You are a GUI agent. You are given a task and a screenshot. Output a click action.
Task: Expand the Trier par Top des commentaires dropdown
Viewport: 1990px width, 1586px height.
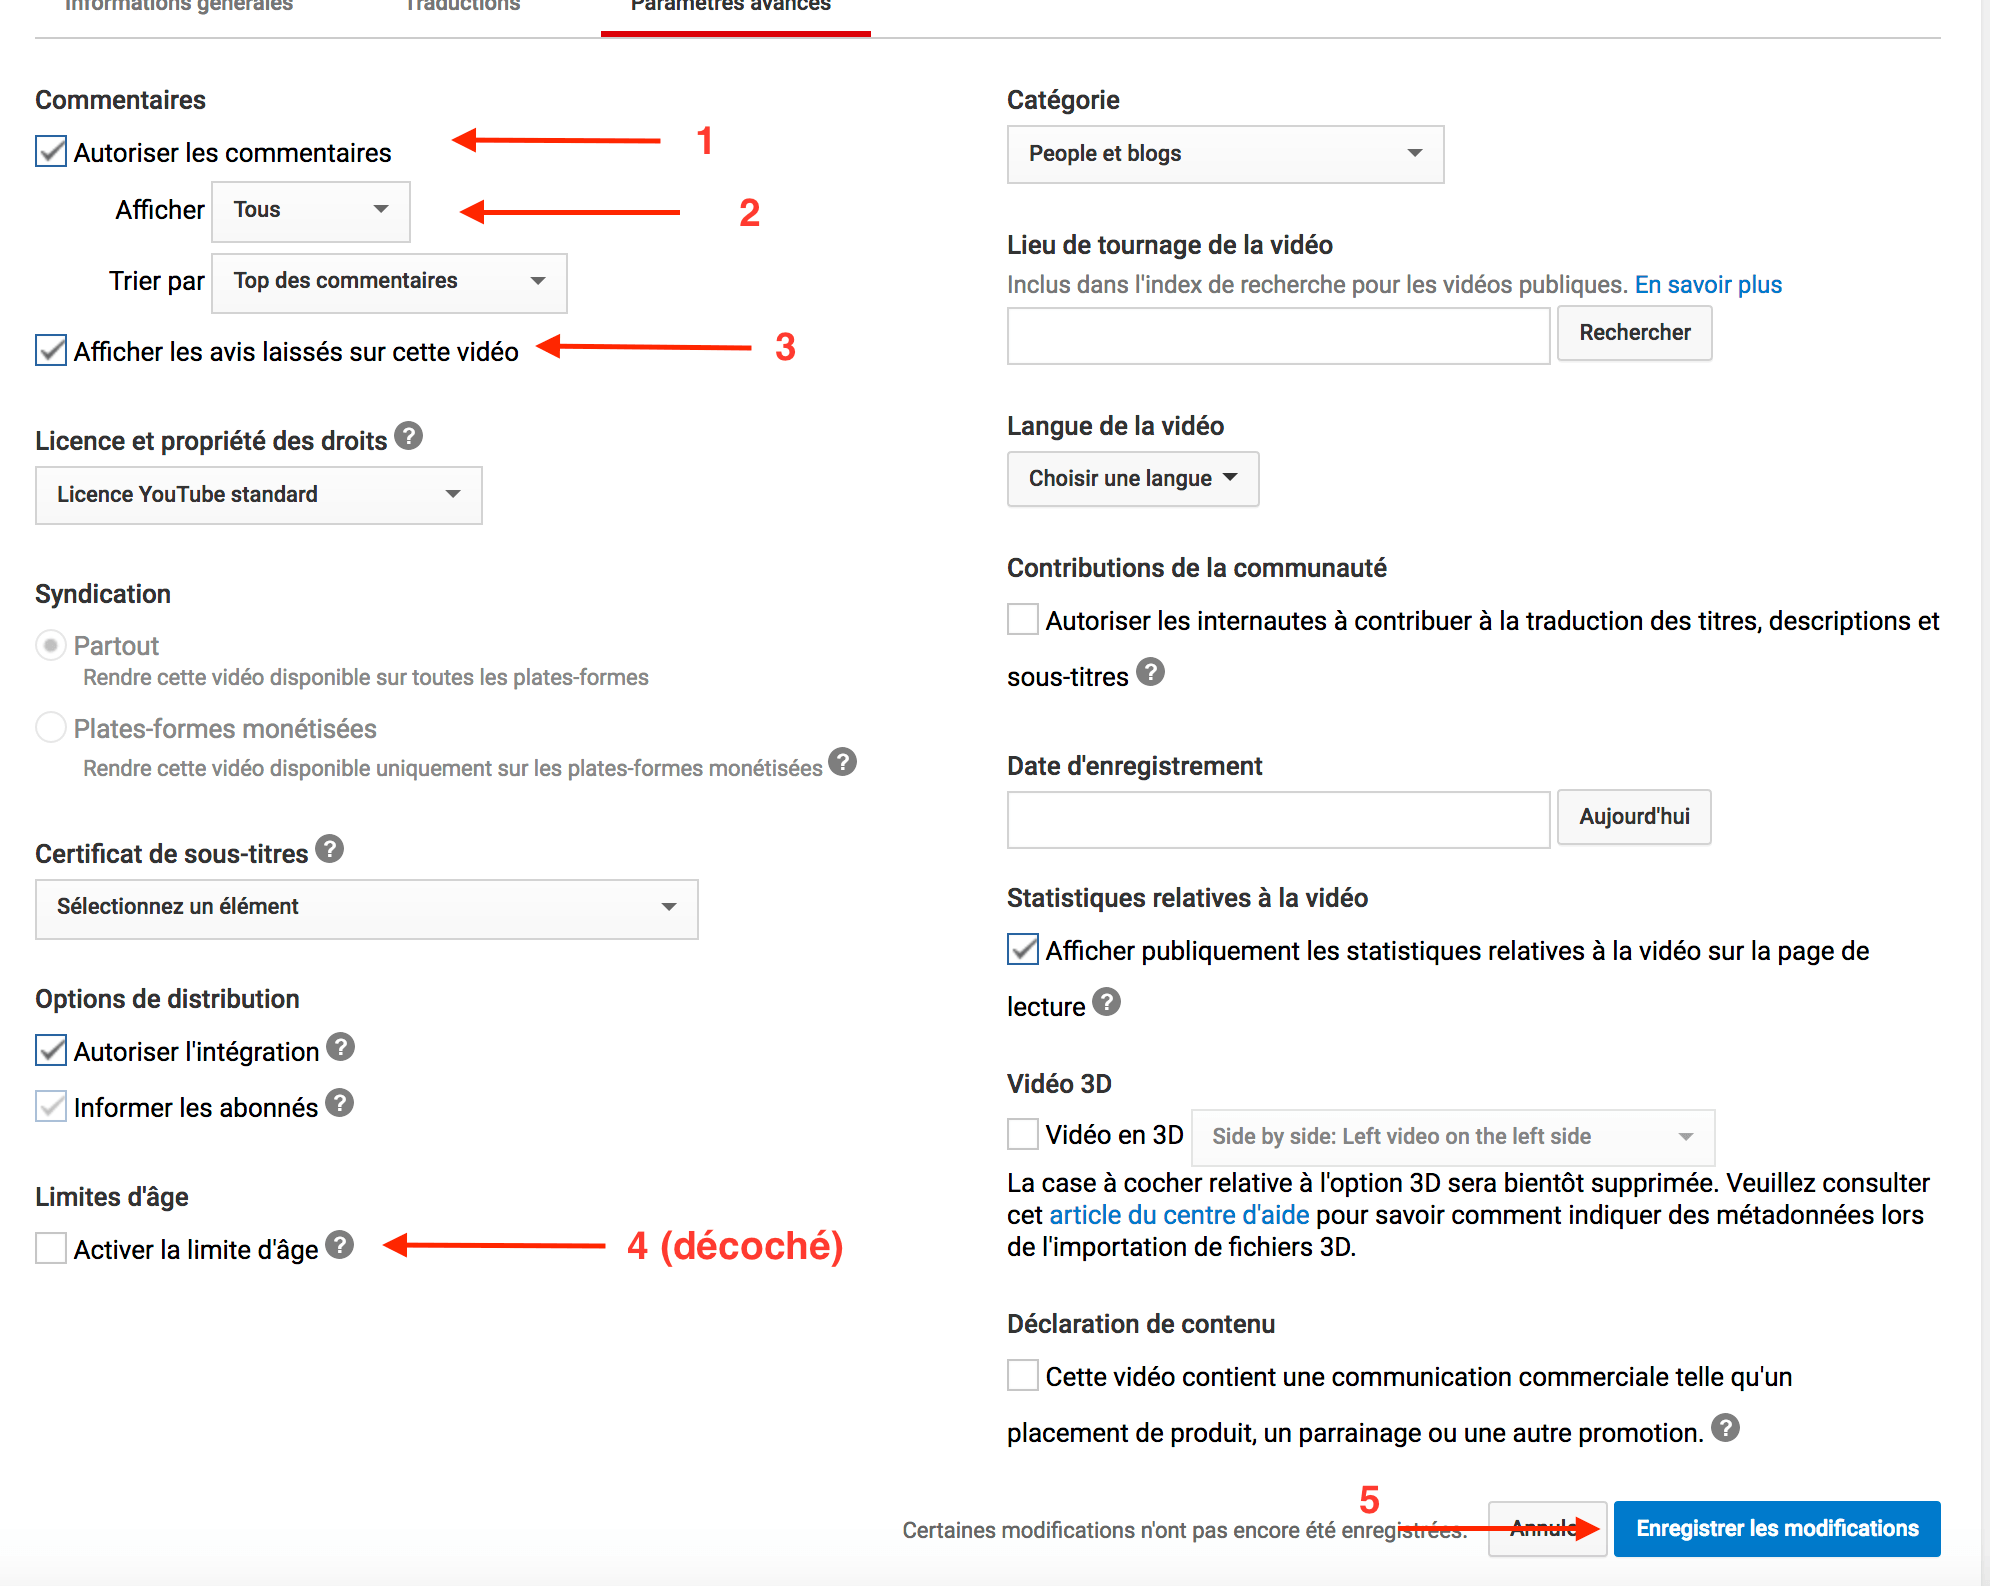point(389,282)
